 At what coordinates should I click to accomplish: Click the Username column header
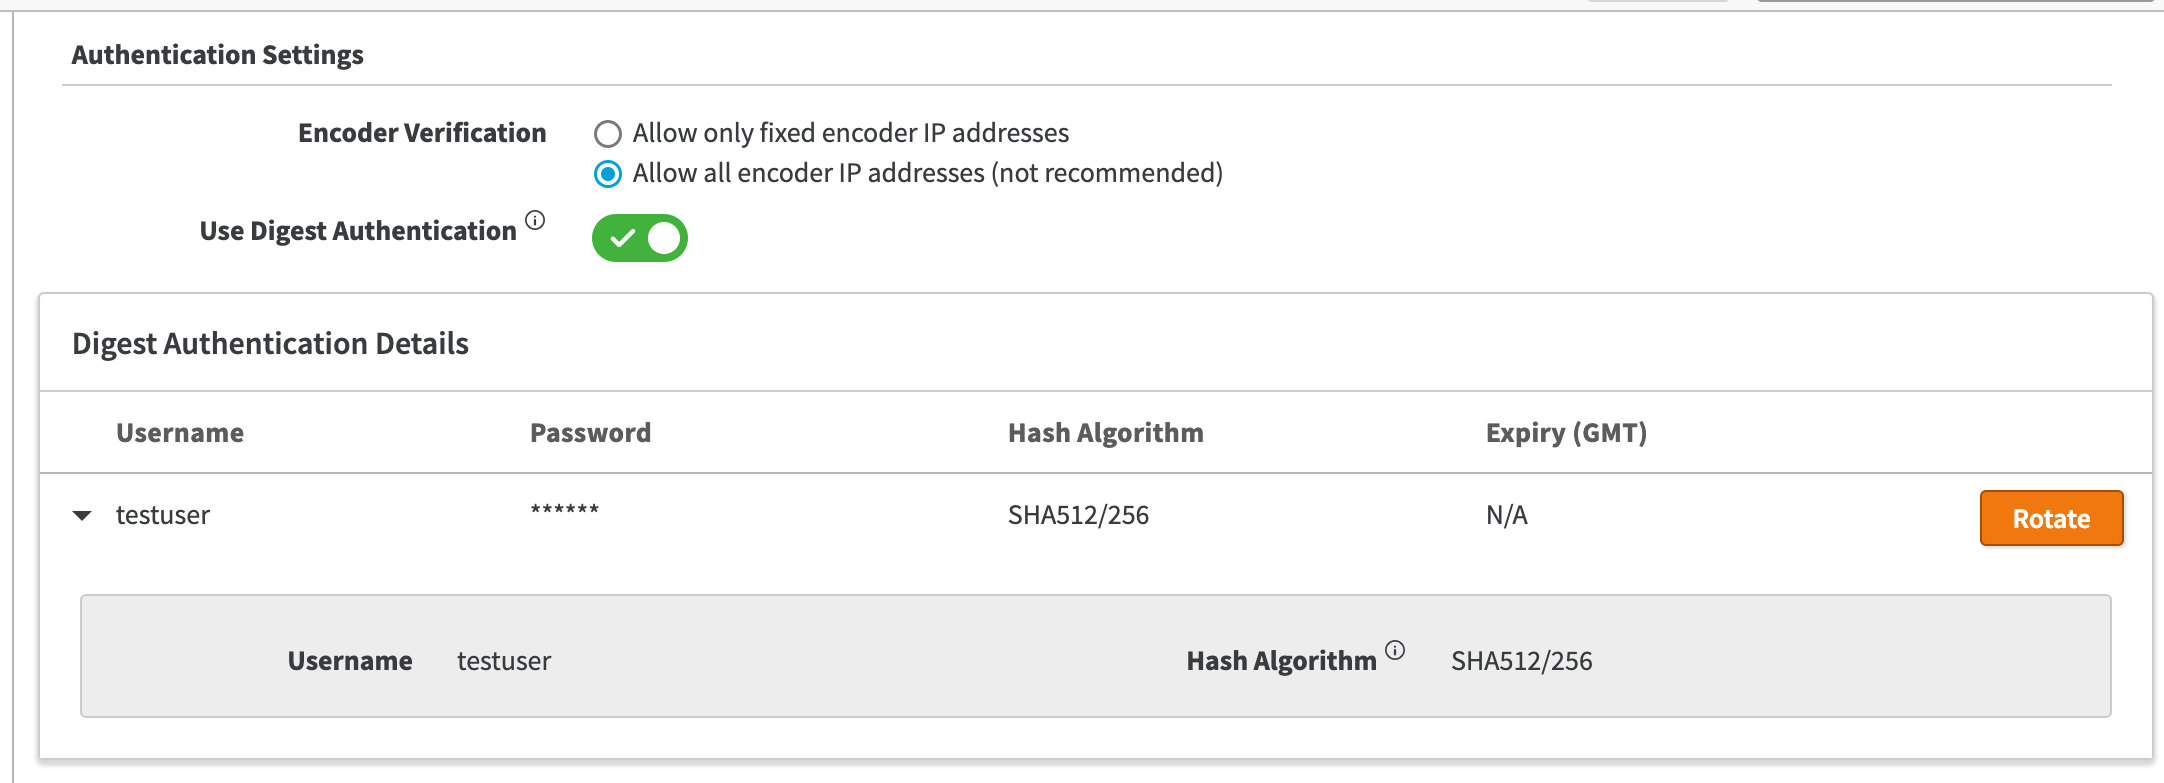pos(180,433)
